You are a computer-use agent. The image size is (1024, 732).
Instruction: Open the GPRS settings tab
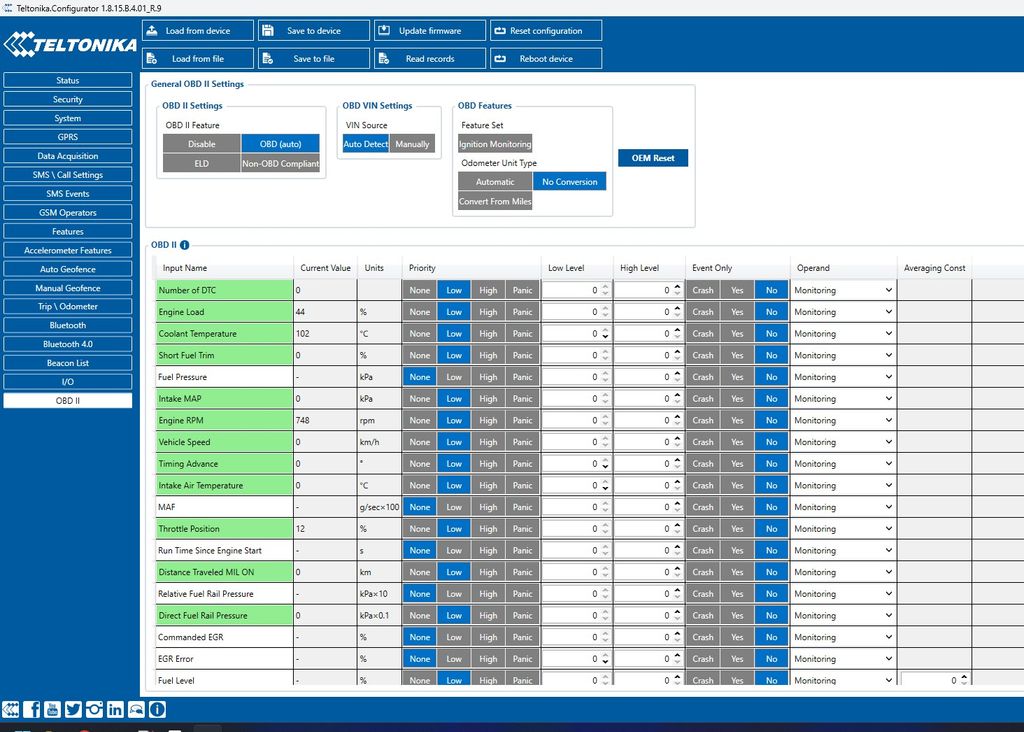[x=67, y=137]
